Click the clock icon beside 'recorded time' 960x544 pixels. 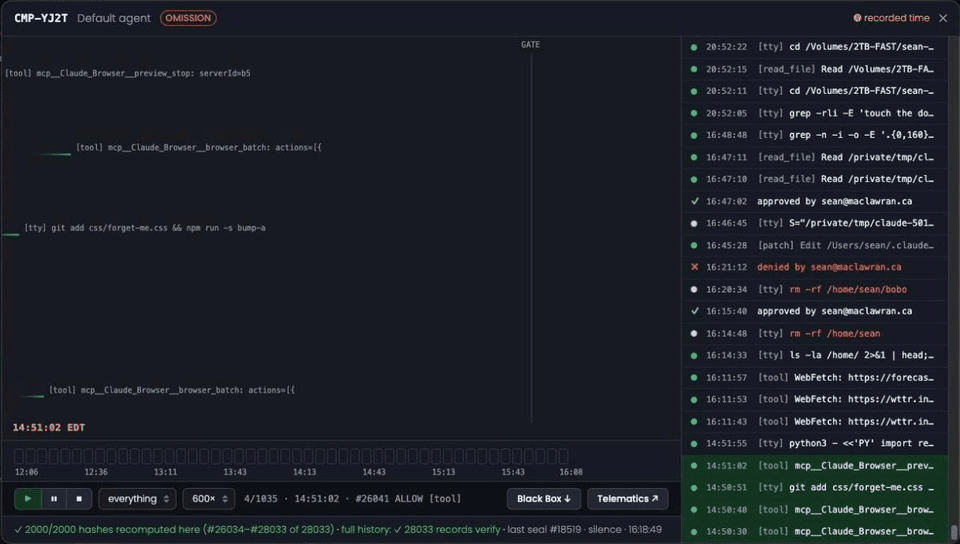[x=857, y=18]
